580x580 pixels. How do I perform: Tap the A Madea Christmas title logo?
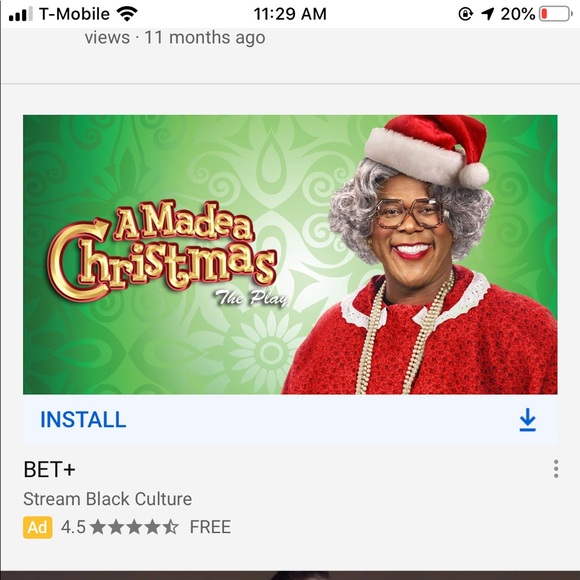click(163, 252)
